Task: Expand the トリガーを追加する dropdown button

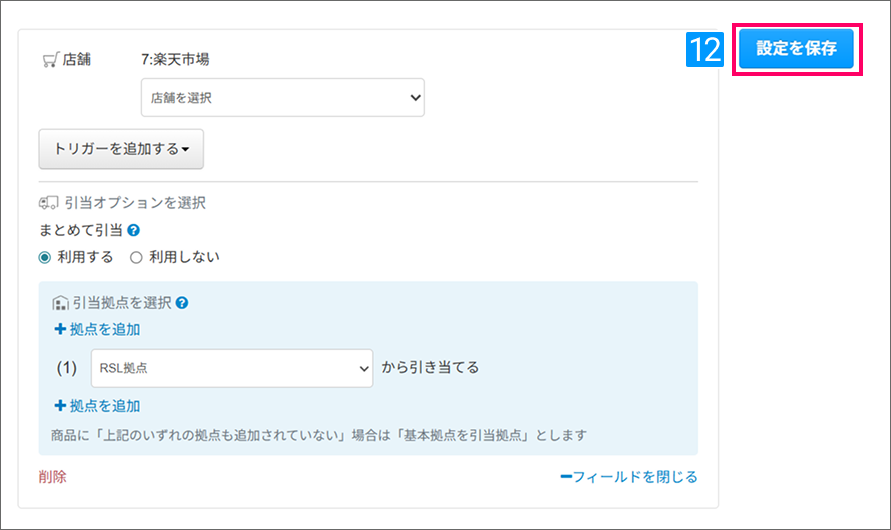Action: [121, 149]
